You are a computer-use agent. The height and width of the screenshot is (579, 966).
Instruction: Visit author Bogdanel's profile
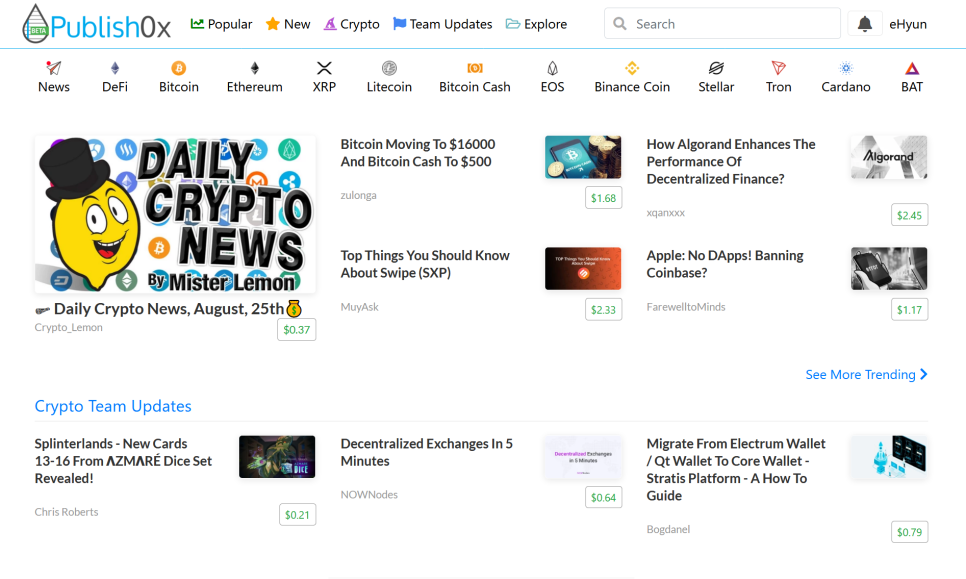tap(668, 529)
